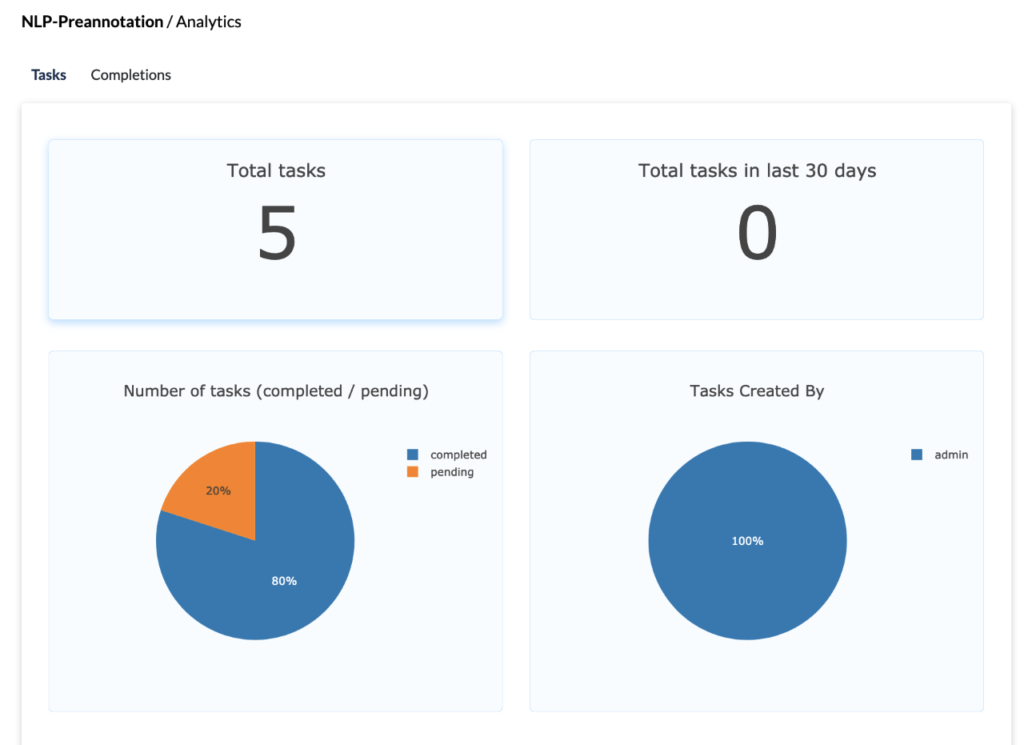This screenshot has height=745, width=1024.
Task: Click the Tasks Created By chart title
Action: click(x=757, y=391)
